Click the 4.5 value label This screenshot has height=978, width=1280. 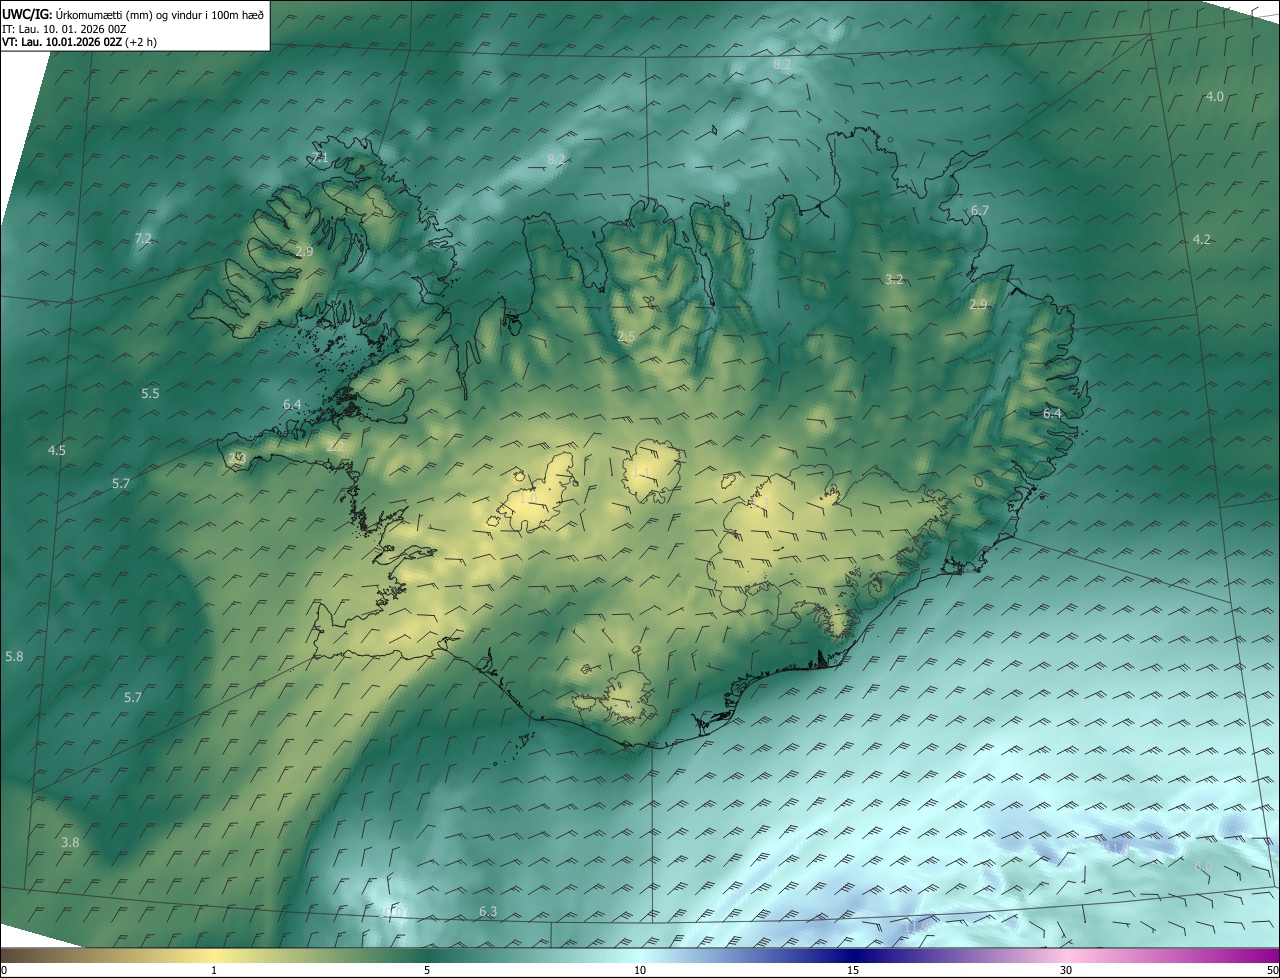(57, 450)
